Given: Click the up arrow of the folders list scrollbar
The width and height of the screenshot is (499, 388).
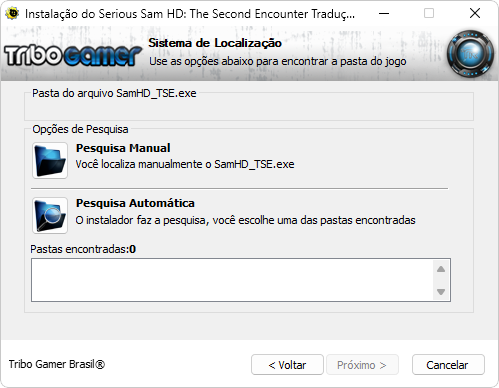Looking at the screenshot, I should click(x=441, y=269).
